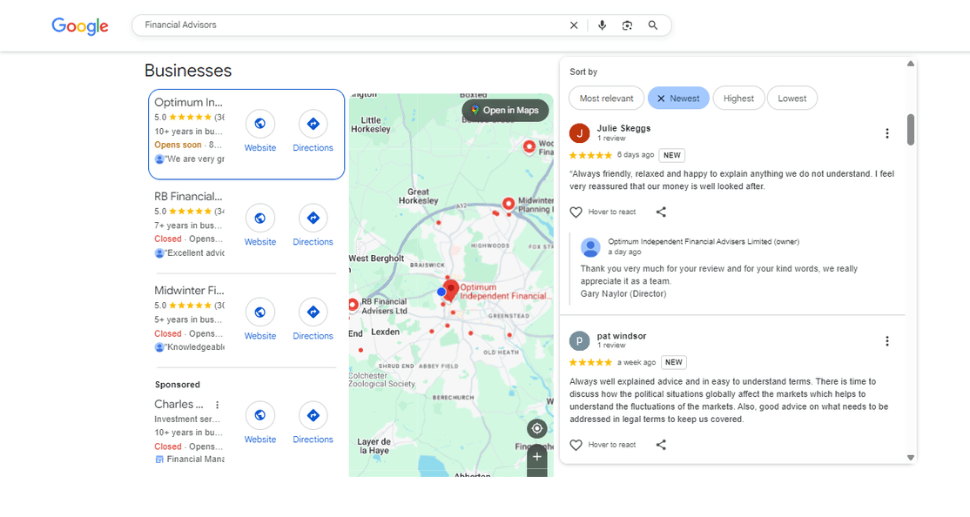Open more options for pat windsor review
Viewport: 970px width, 517px height.
coord(887,341)
